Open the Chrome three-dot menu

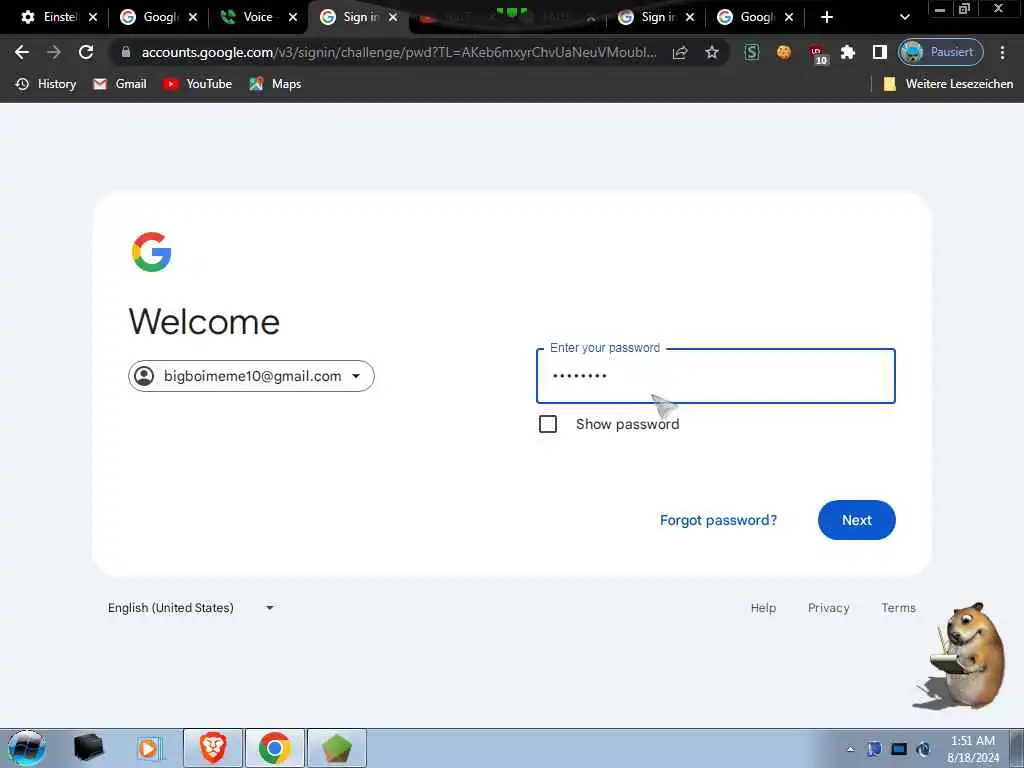tap(1002, 52)
